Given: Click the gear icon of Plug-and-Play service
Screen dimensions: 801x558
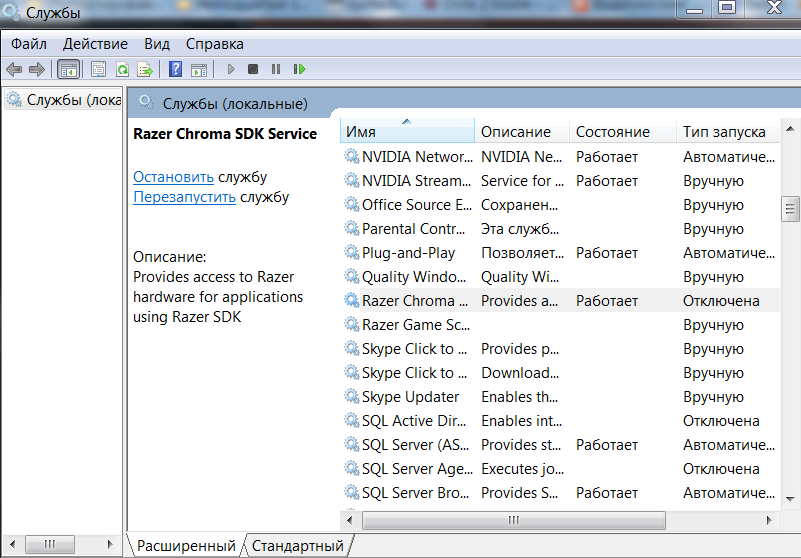Looking at the screenshot, I should [351, 252].
